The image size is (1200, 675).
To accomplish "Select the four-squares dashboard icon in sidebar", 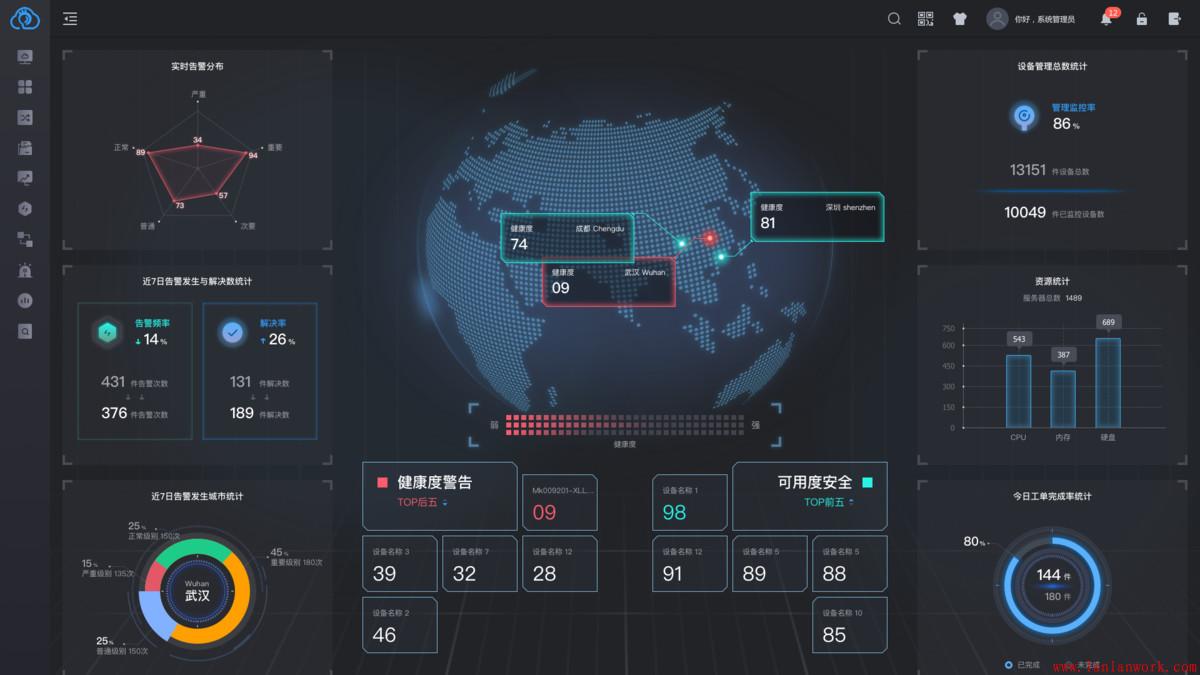I will pos(25,87).
